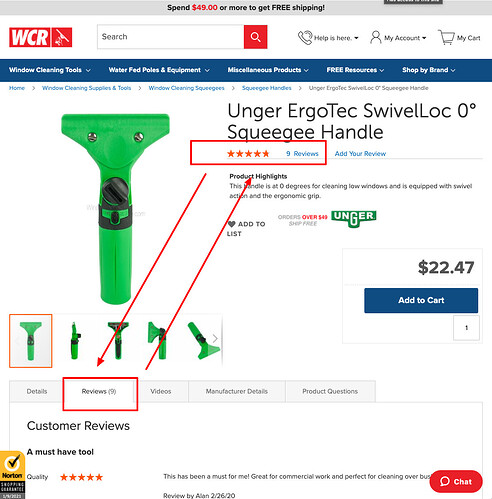The width and height of the screenshot is (492, 499).
Task: Click the Add to List heart icon
Action: pos(232,224)
